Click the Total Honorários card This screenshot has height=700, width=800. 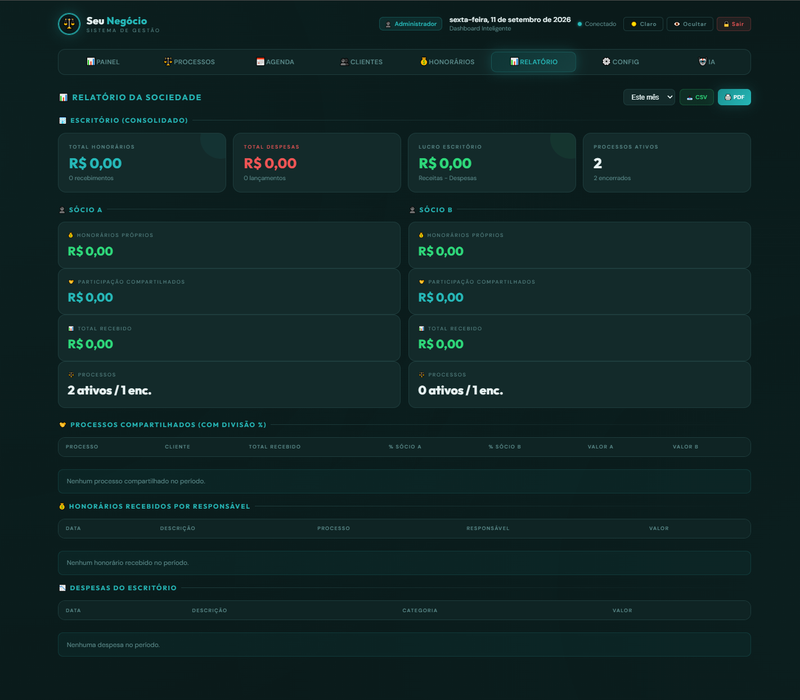click(x=142, y=163)
